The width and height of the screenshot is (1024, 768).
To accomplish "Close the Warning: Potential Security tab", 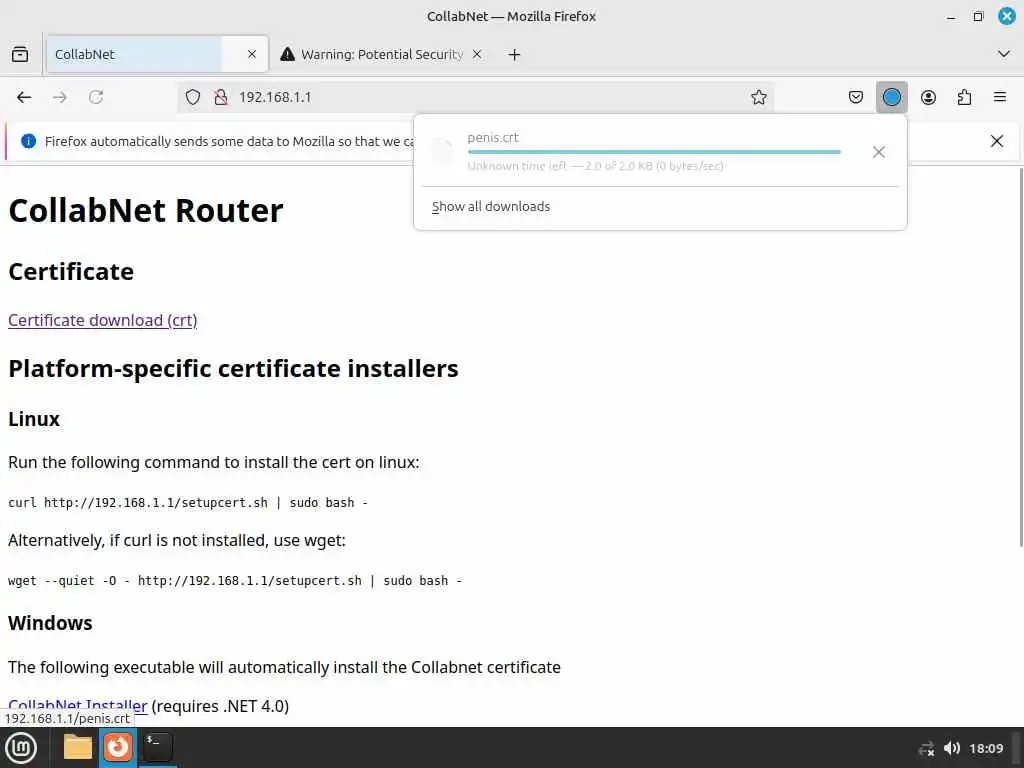I will click(477, 54).
